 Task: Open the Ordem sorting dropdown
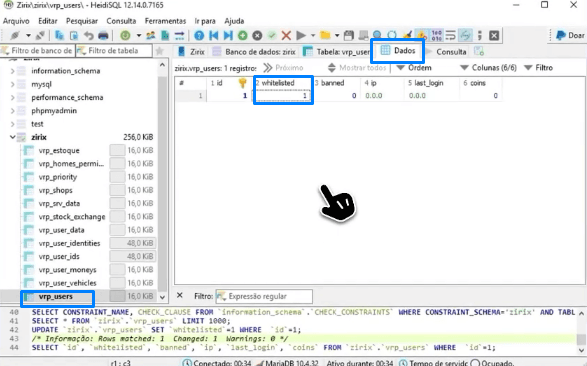[414, 68]
